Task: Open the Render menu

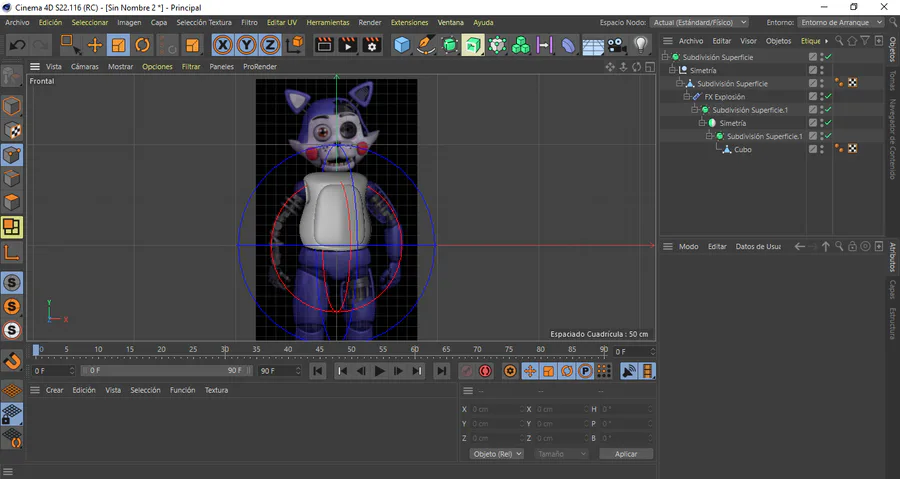Action: tap(370, 22)
